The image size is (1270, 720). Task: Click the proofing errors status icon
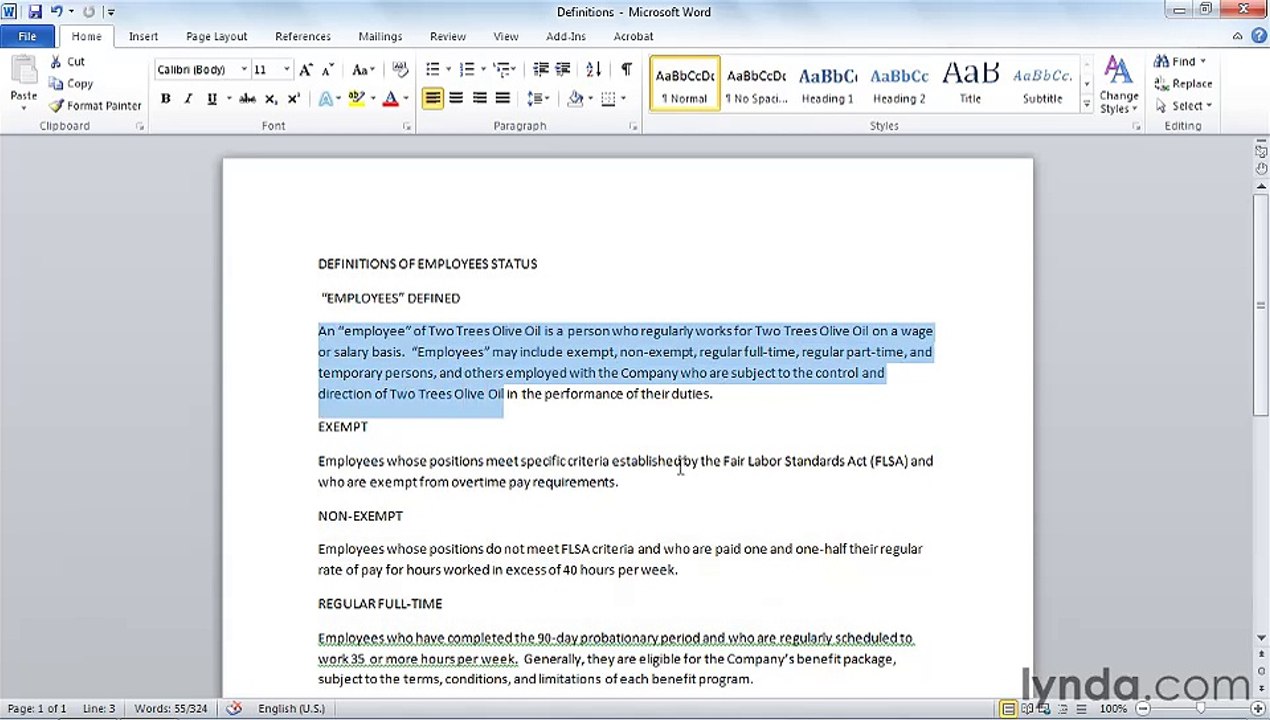click(x=234, y=709)
